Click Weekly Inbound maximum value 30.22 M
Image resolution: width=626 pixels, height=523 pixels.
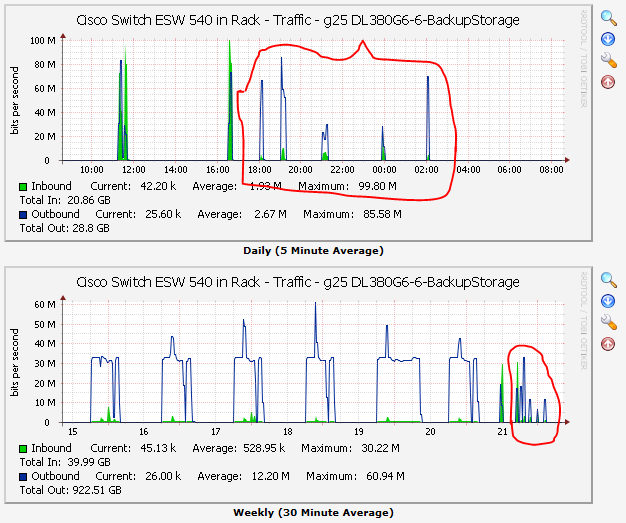tap(380, 448)
